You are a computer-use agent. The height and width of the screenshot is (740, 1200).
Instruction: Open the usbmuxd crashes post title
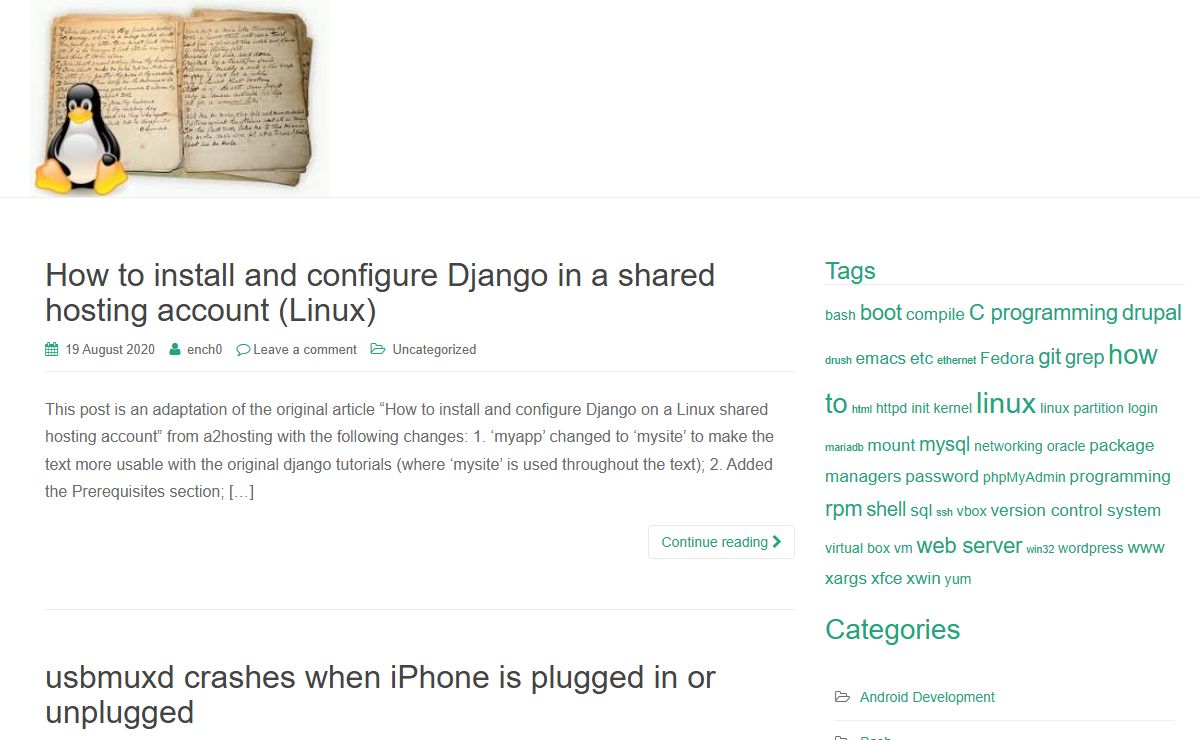[380, 695]
